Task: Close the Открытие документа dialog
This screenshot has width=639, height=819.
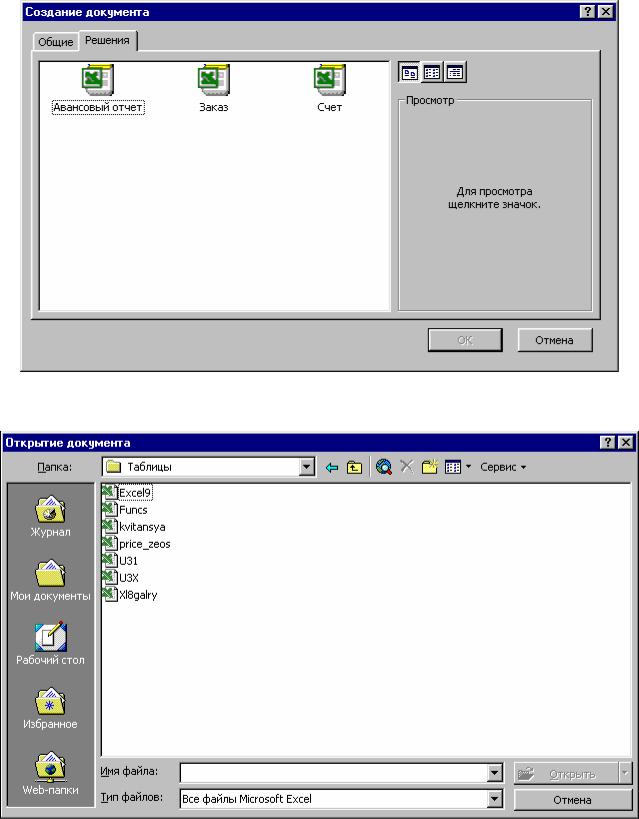Action: [x=625, y=443]
